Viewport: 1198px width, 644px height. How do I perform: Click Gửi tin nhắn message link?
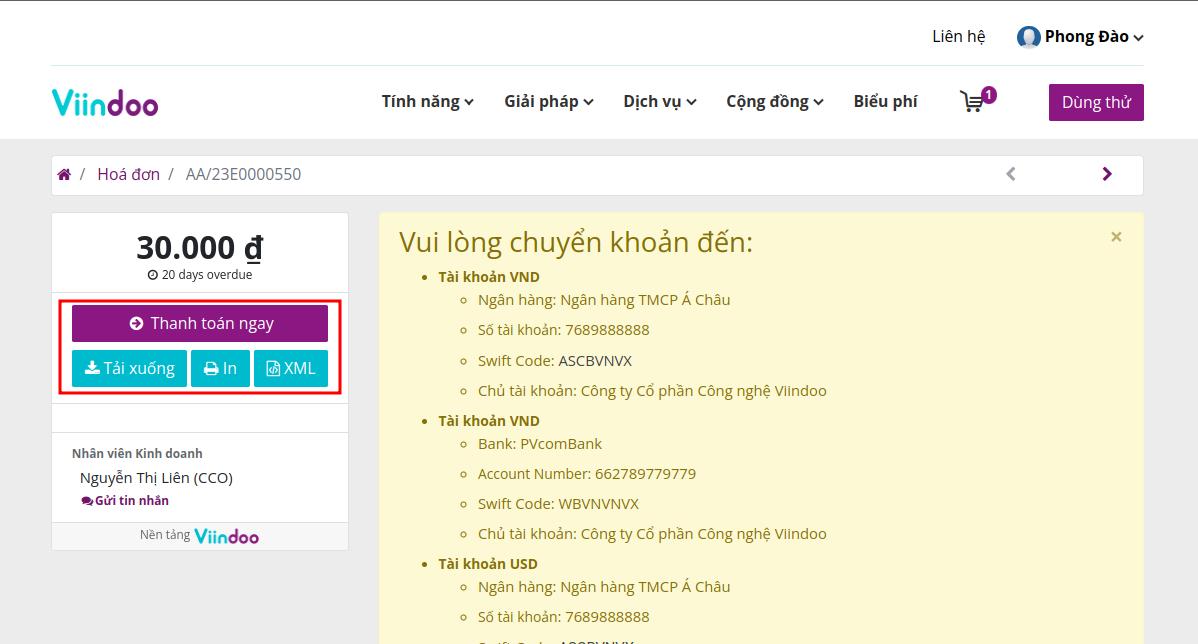coord(125,500)
